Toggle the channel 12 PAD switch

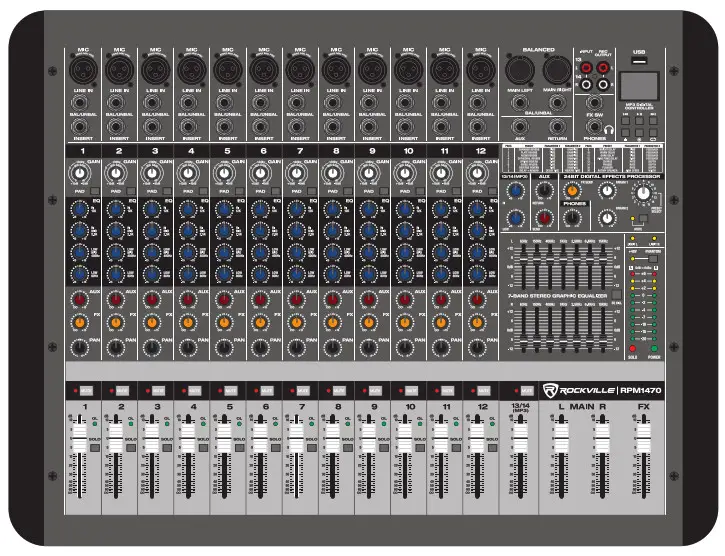492,191
